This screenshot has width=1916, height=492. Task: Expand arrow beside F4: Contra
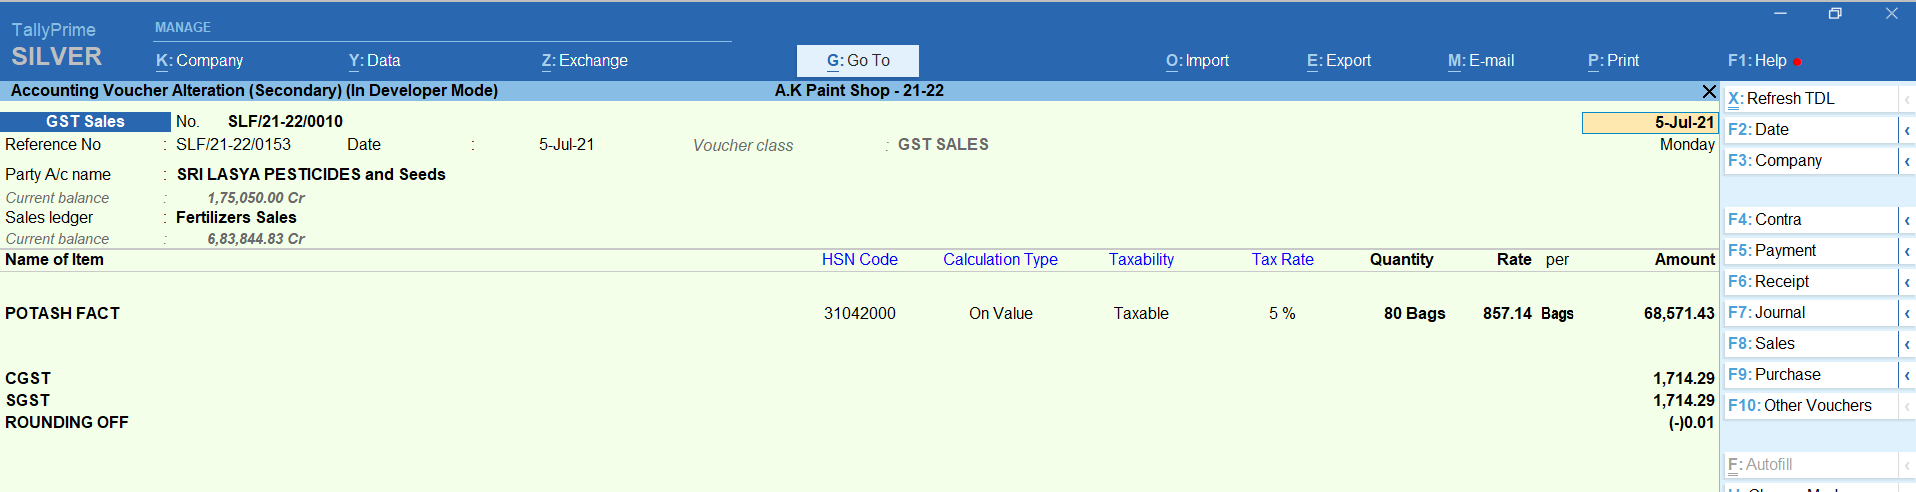[1907, 220]
